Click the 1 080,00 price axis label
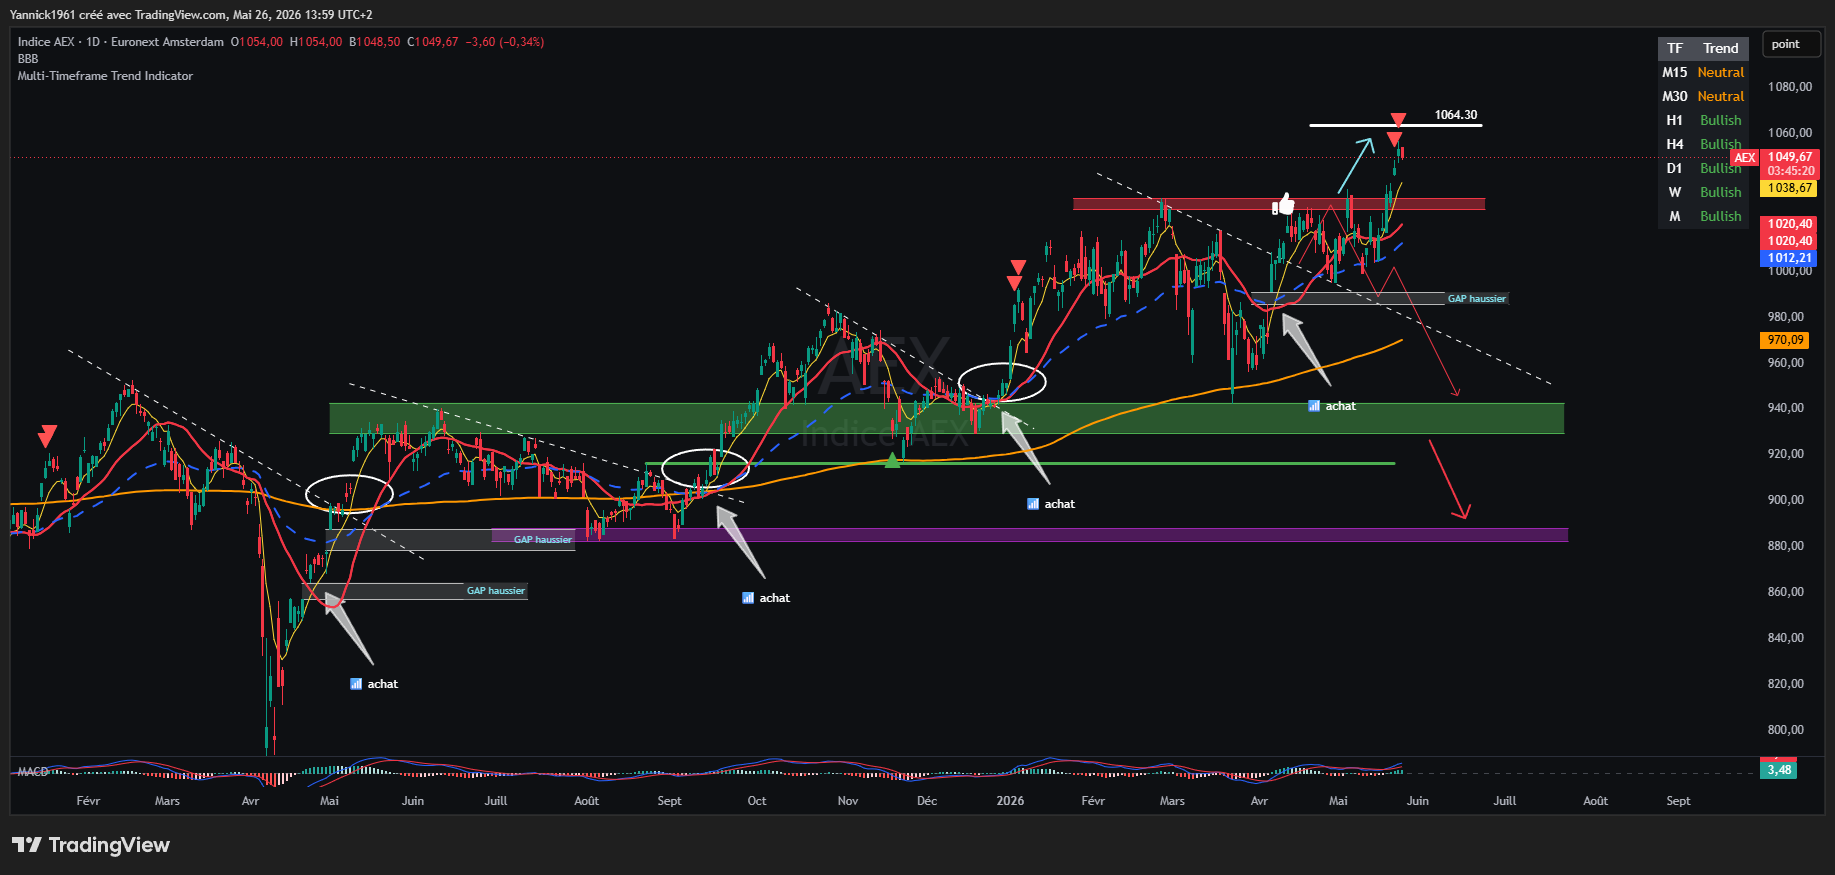 click(x=1790, y=87)
